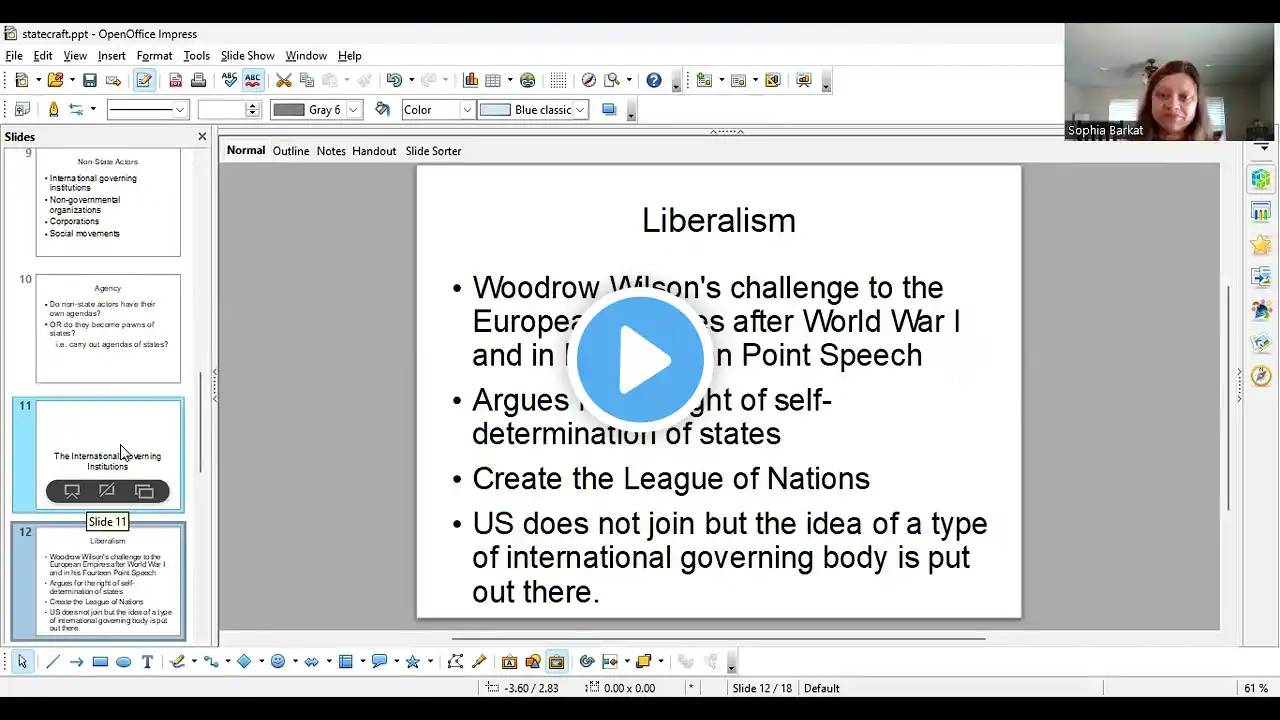Insert a chart with the Chart icon
This screenshot has width=1280, height=720.
pyautogui.click(x=470, y=81)
